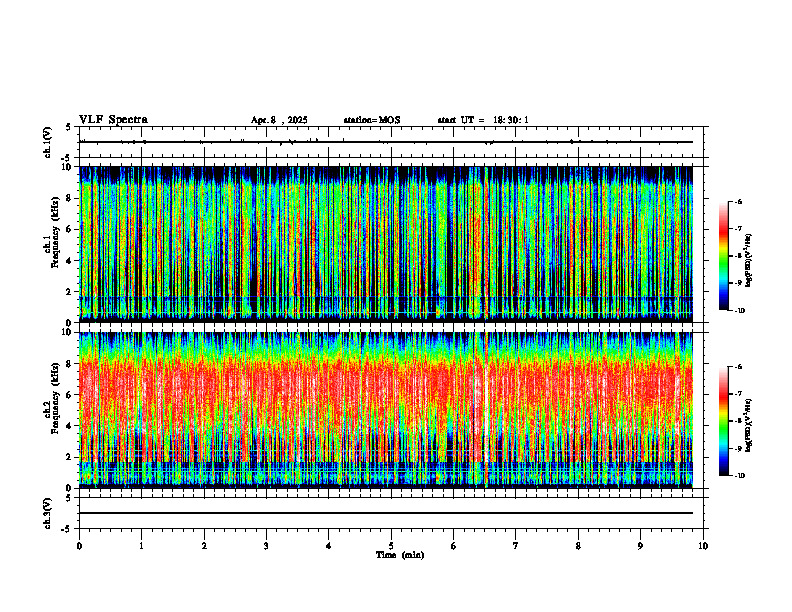Click the ch.1 voltage waveform trace

point(386,142)
